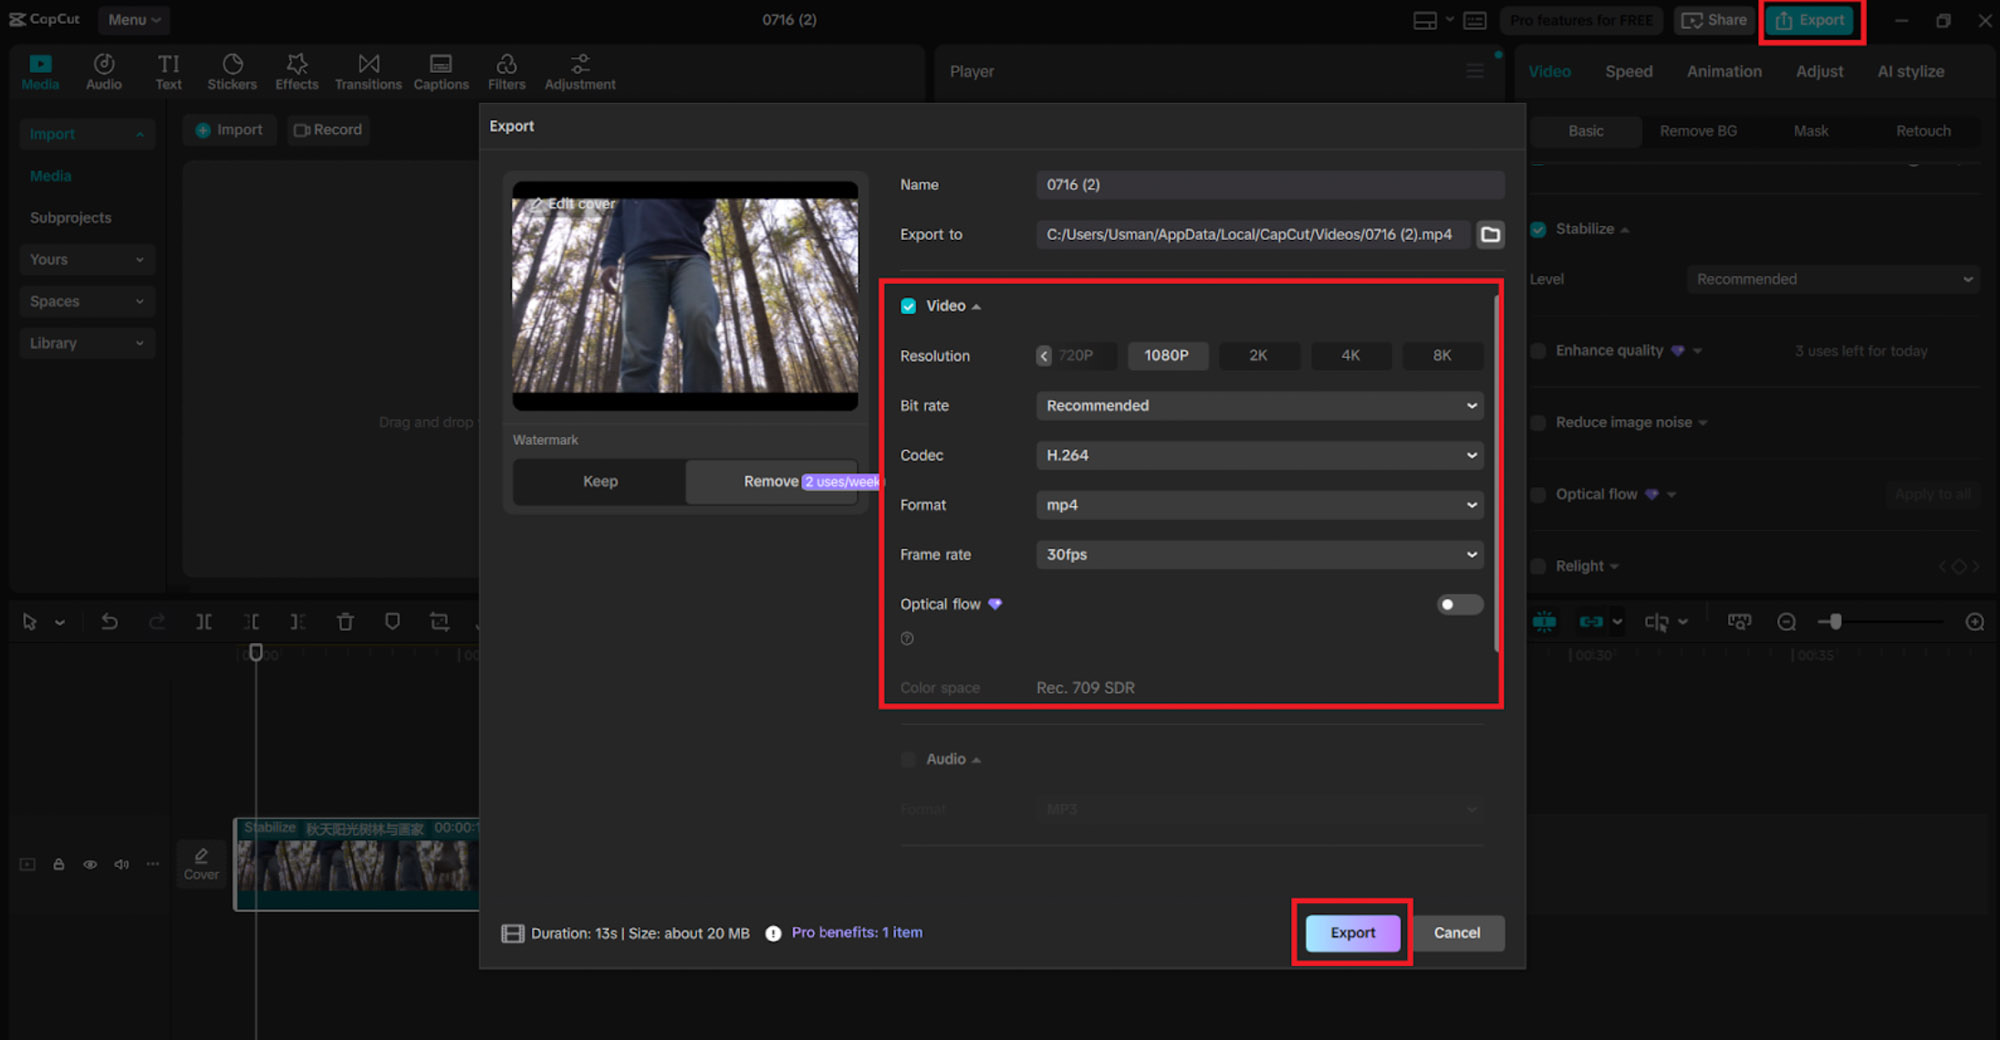
Task: Expand the Library section
Action: click(87, 343)
